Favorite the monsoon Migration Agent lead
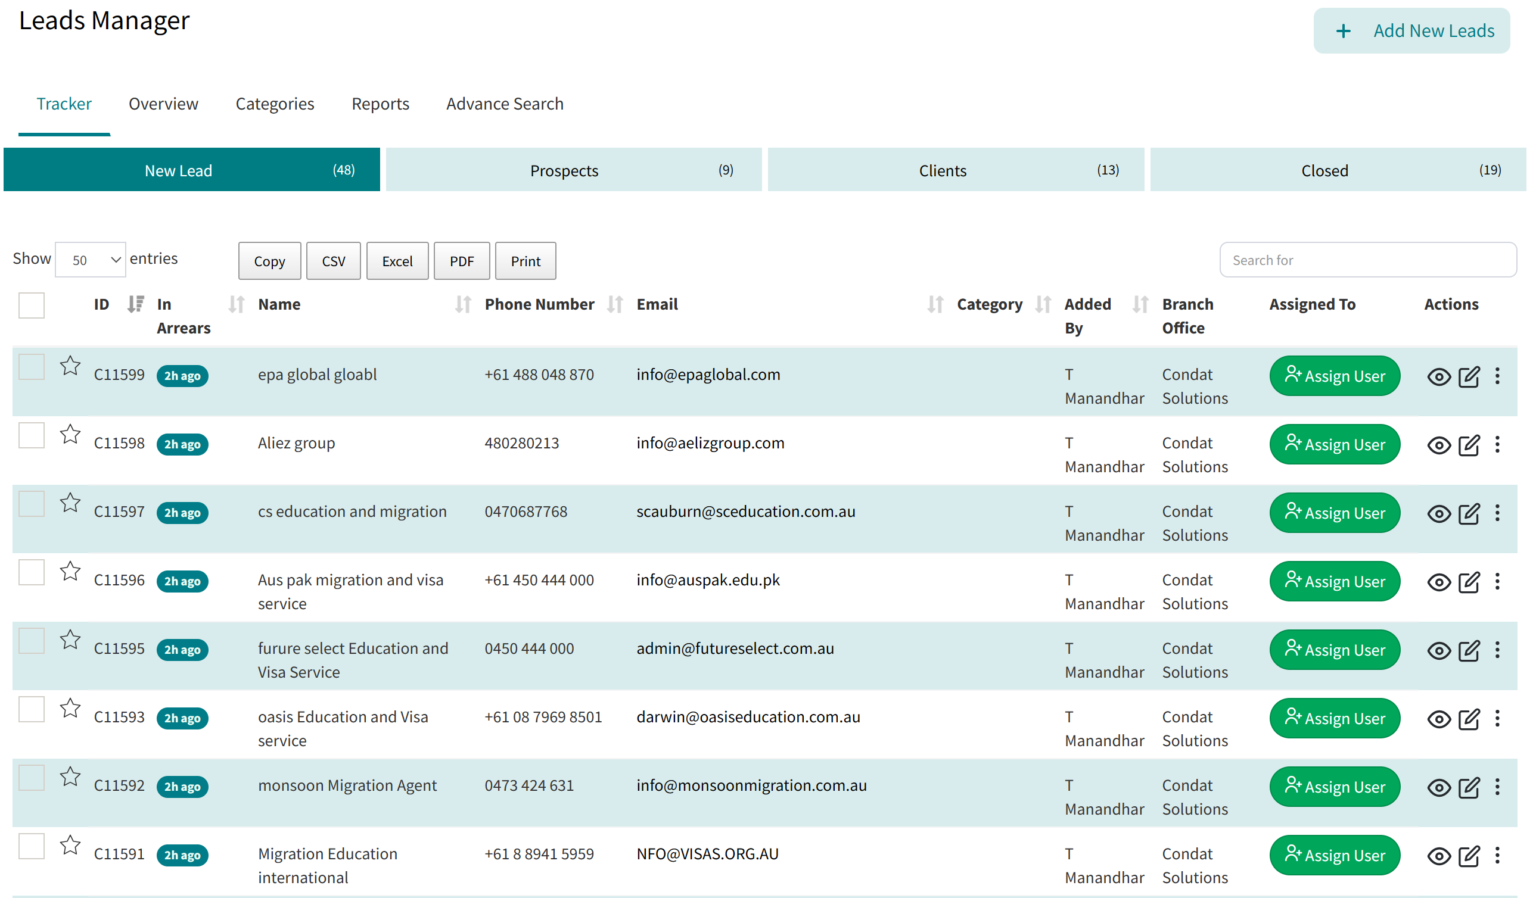This screenshot has height=898, width=1536. coord(70,777)
